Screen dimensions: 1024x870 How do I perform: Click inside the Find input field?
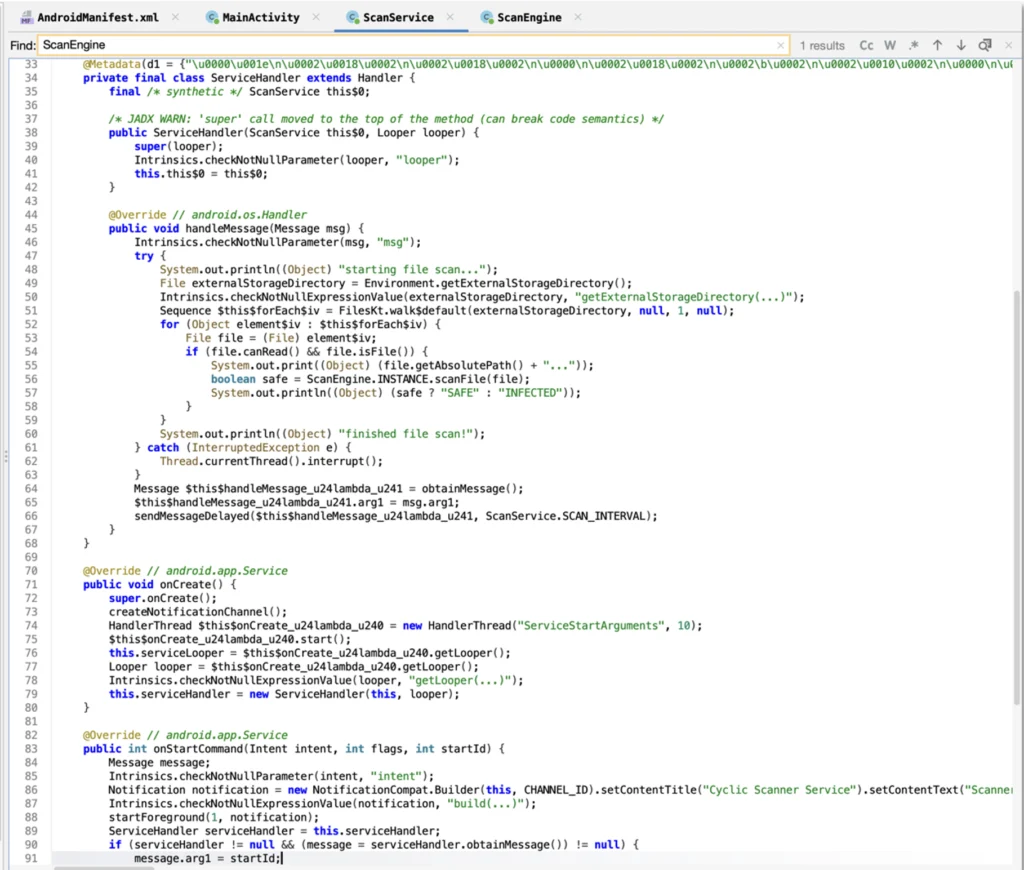tap(400, 46)
